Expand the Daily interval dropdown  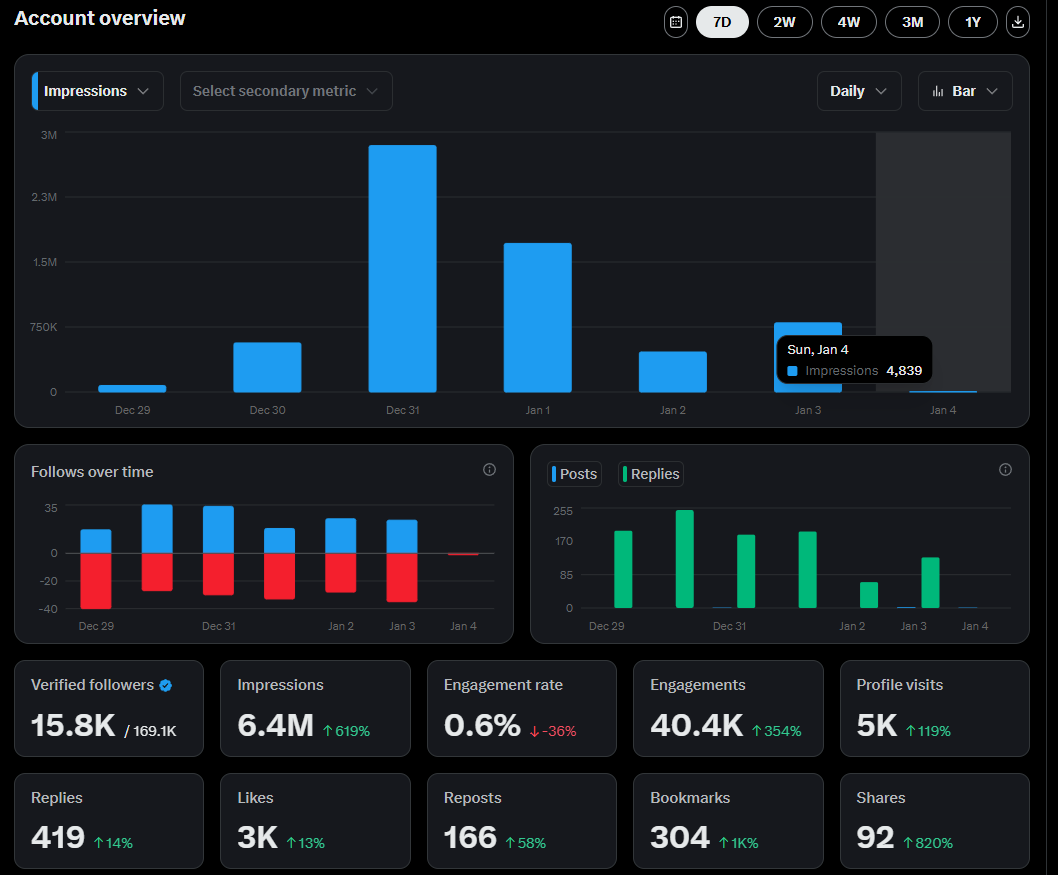(858, 91)
